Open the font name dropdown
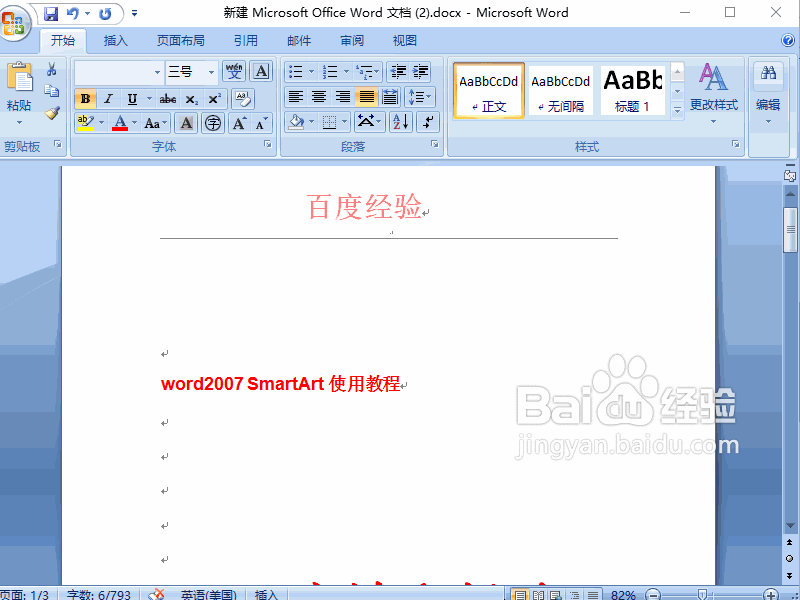The width and height of the screenshot is (800, 600). tap(157, 72)
